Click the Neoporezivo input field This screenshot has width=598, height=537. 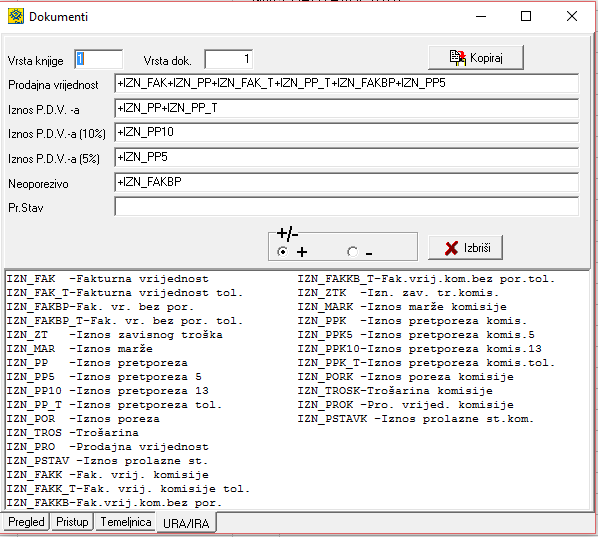[346, 182]
